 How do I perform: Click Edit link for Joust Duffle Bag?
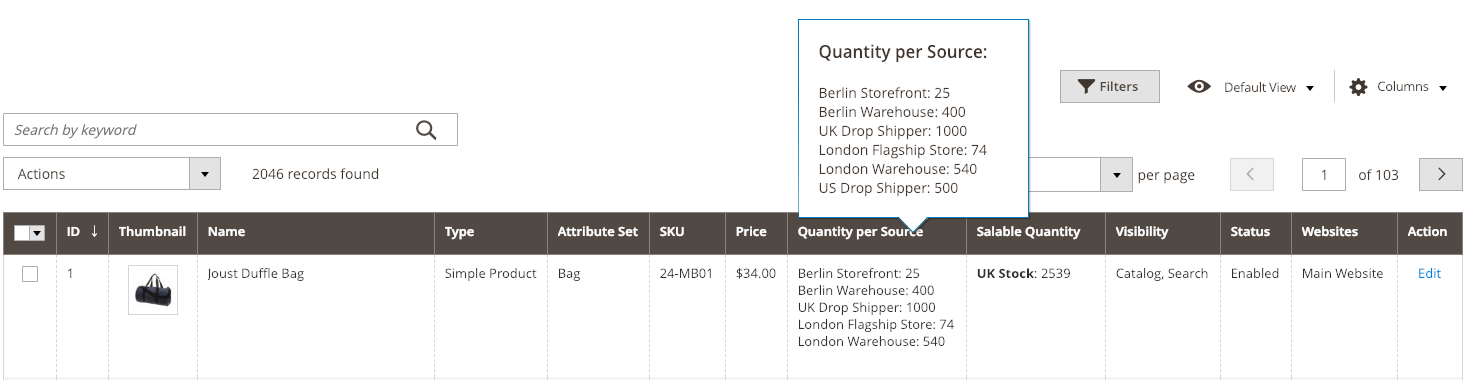pos(1429,273)
